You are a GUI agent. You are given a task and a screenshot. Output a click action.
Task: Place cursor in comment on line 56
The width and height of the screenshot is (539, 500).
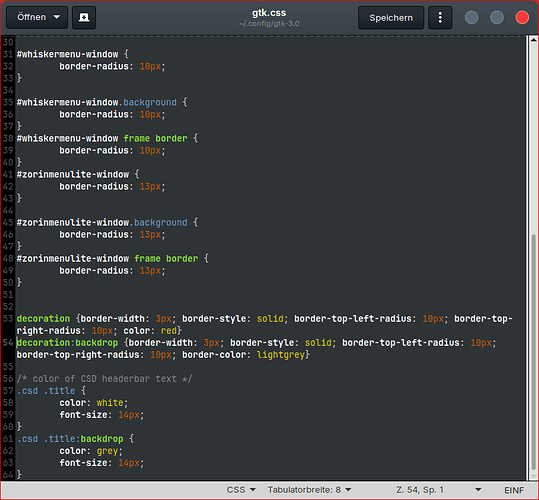104,379
